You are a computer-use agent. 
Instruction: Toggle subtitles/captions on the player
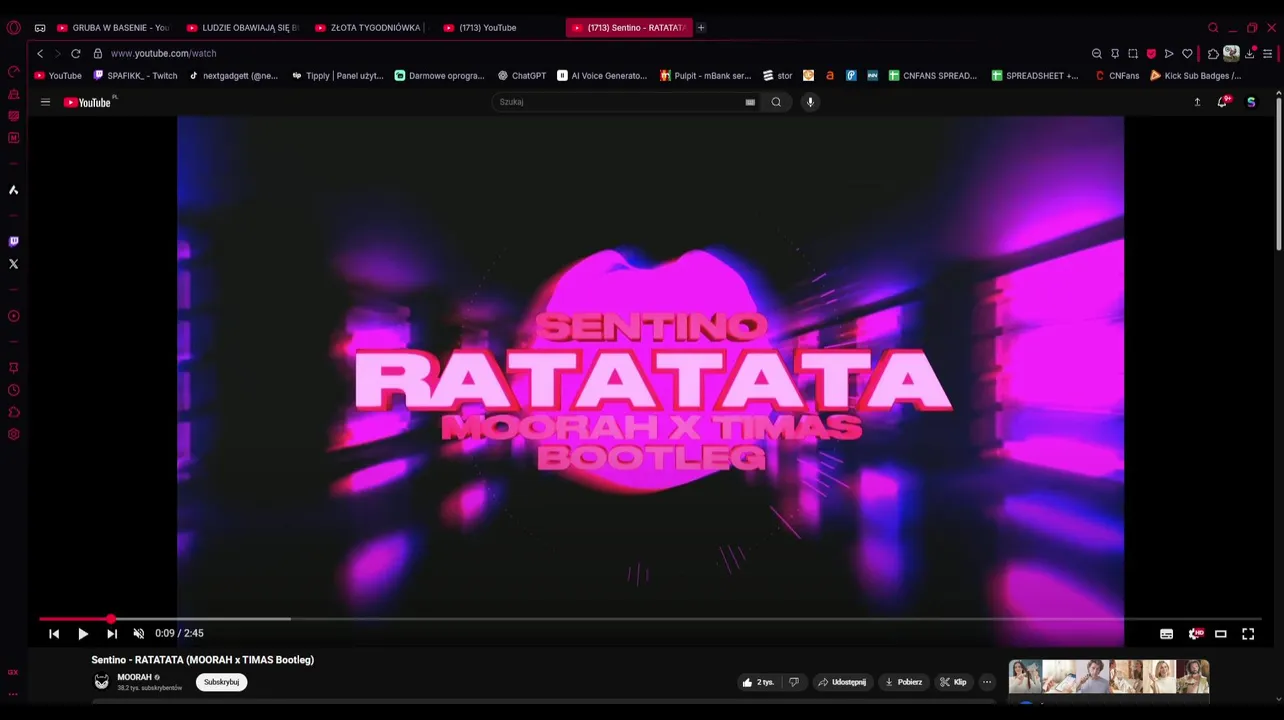[1166, 633]
